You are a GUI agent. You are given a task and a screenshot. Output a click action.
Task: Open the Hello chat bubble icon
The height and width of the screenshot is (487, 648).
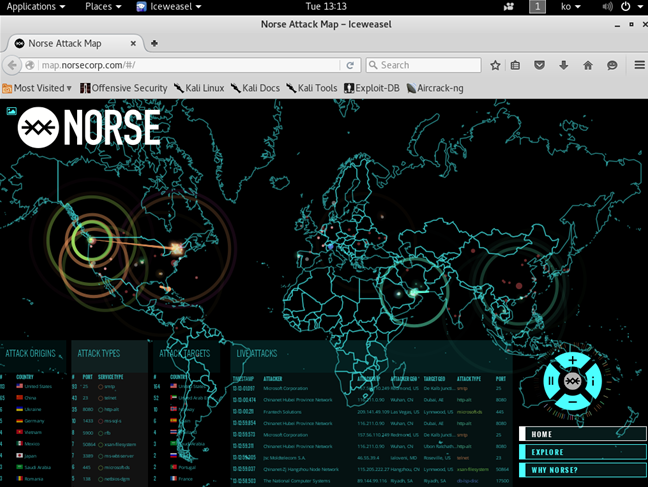612,65
